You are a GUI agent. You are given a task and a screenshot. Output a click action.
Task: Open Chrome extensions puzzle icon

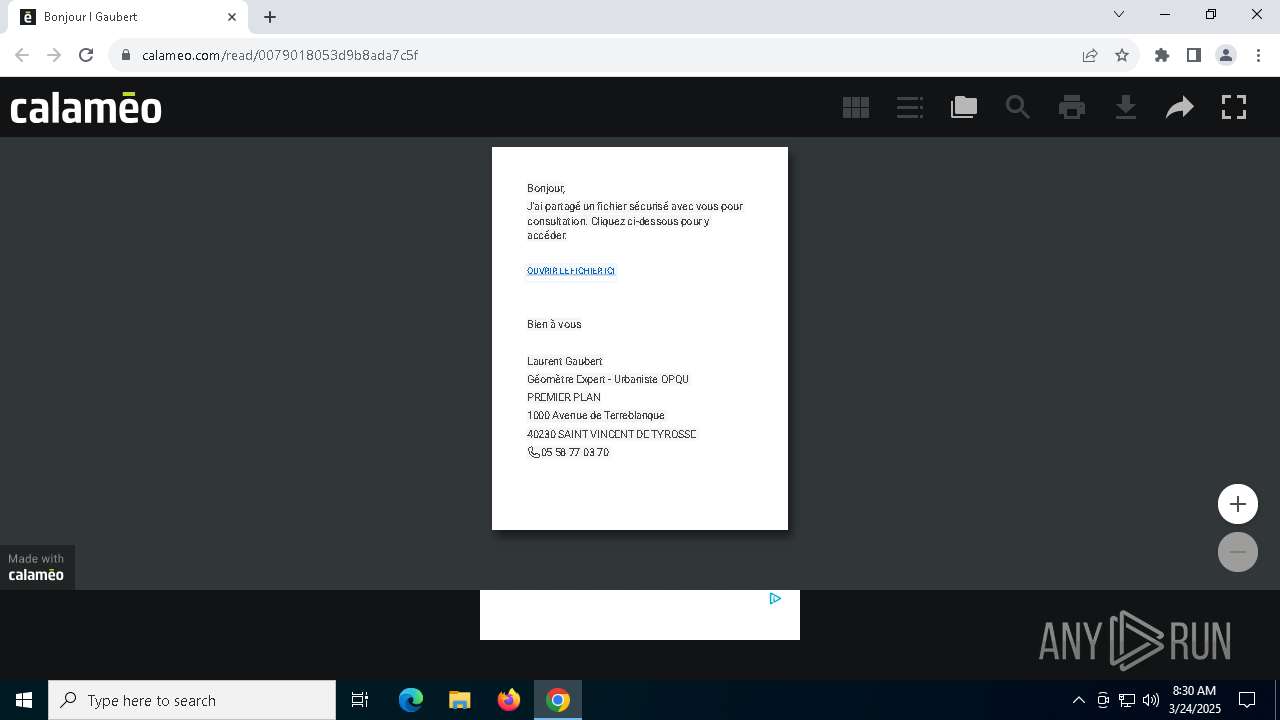pos(1162,55)
